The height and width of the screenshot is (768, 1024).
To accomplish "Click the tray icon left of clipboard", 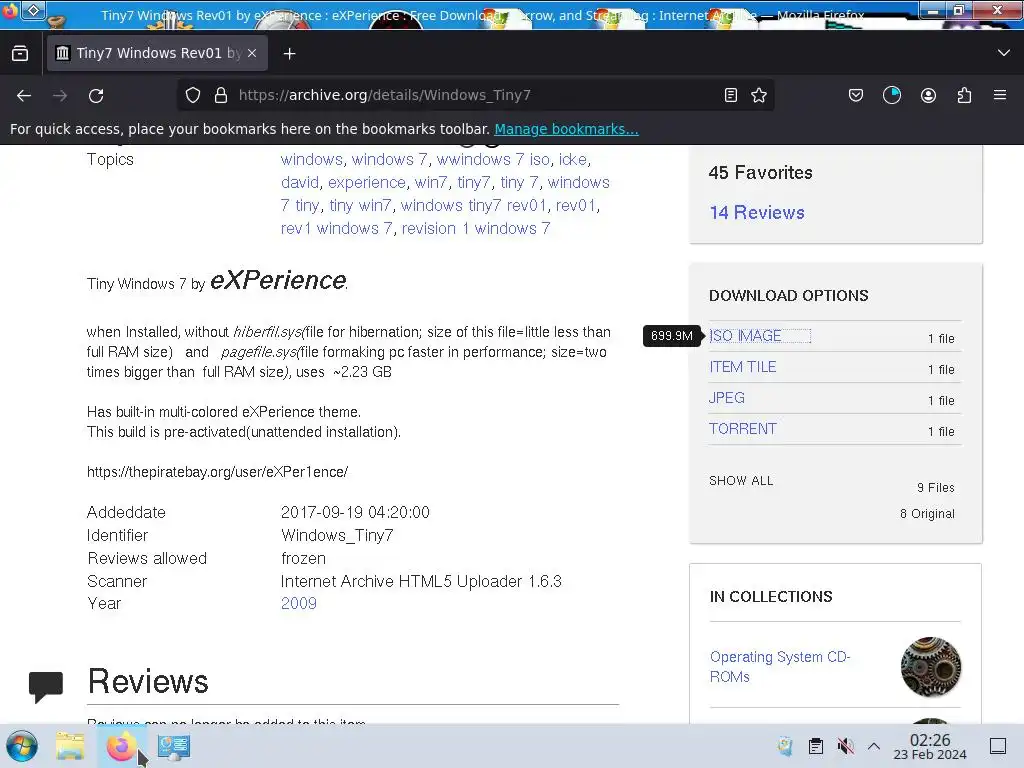I will 786,746.
